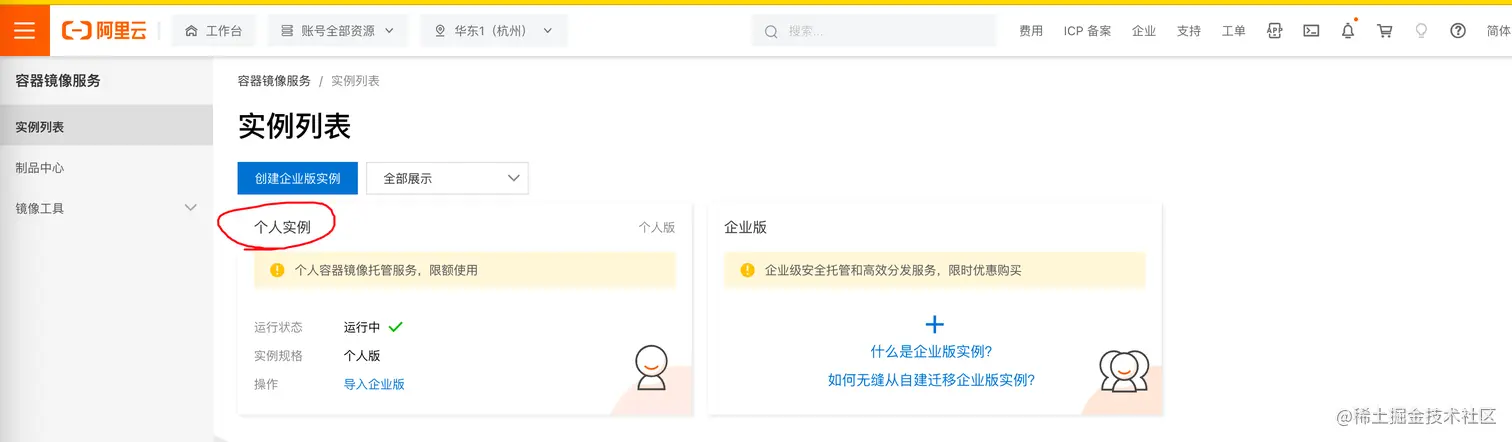Click the plus icon to add enterprise instance
Screen dimensions: 1512x442
pyautogui.click(x=934, y=324)
